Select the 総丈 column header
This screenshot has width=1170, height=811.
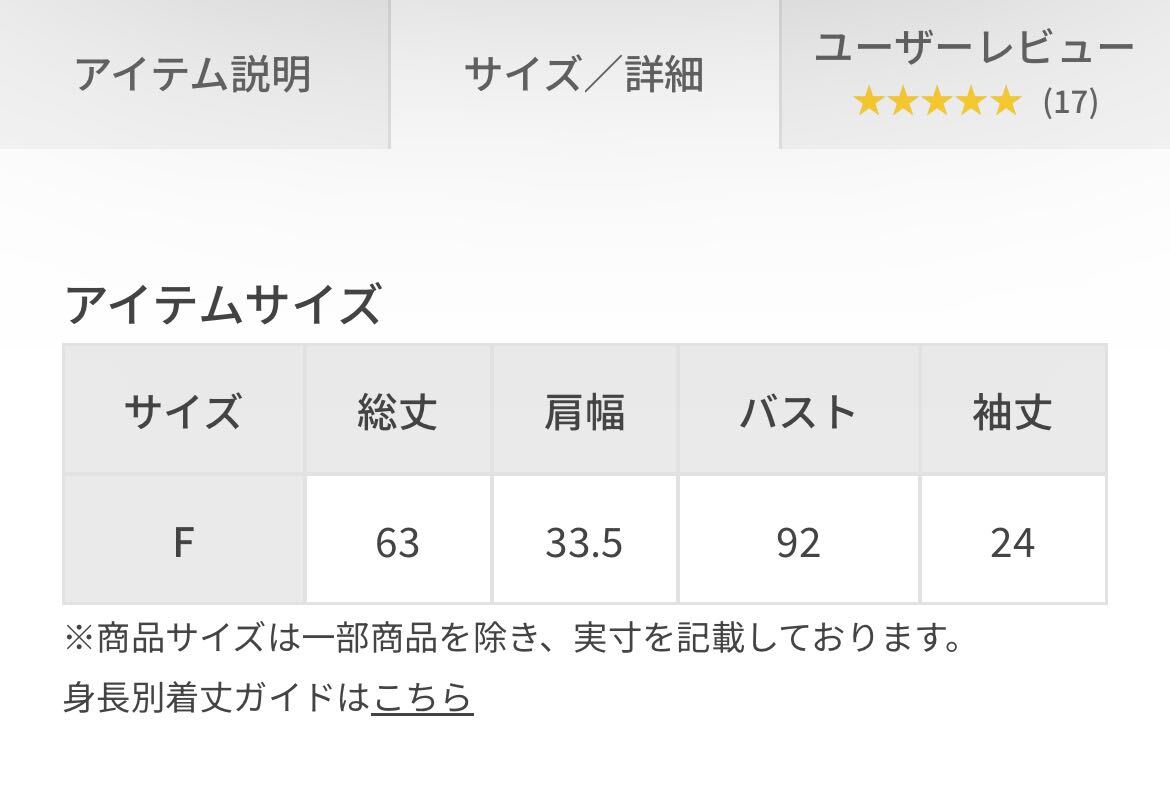point(397,411)
